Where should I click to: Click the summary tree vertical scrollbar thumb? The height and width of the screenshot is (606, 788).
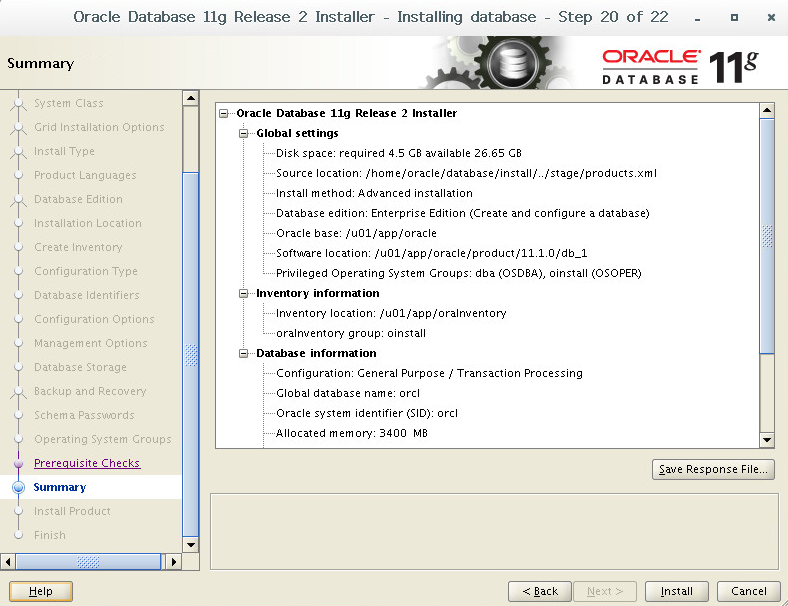pyautogui.click(x=767, y=236)
